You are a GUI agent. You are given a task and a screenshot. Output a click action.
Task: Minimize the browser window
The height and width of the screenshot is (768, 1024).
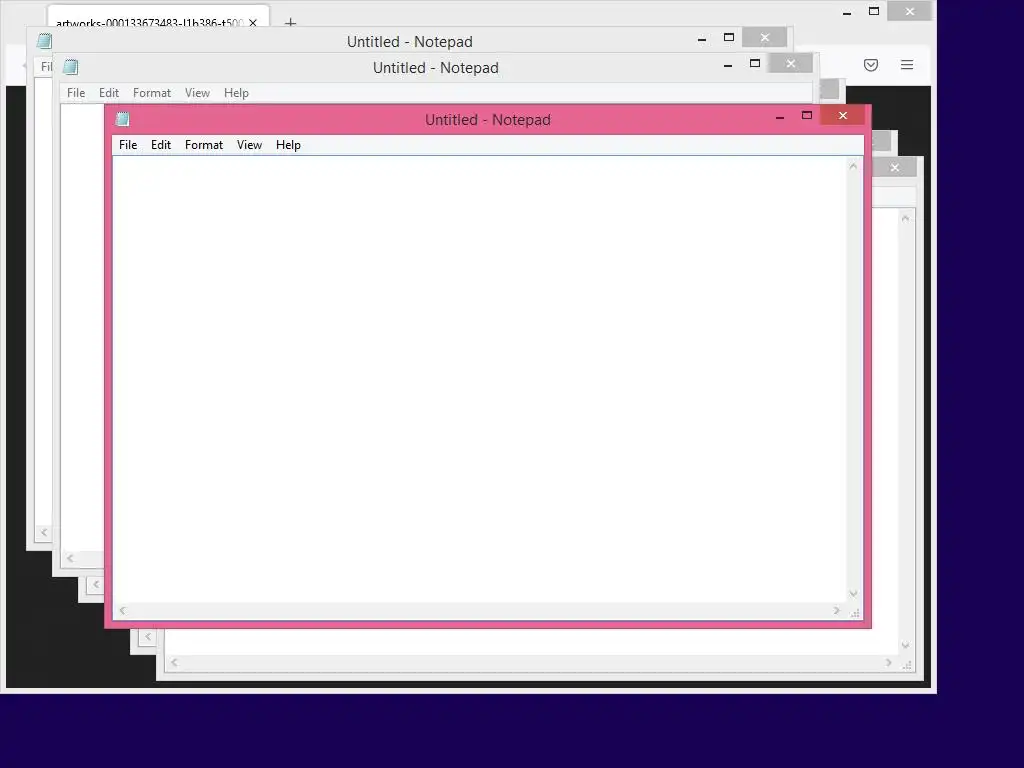point(846,12)
